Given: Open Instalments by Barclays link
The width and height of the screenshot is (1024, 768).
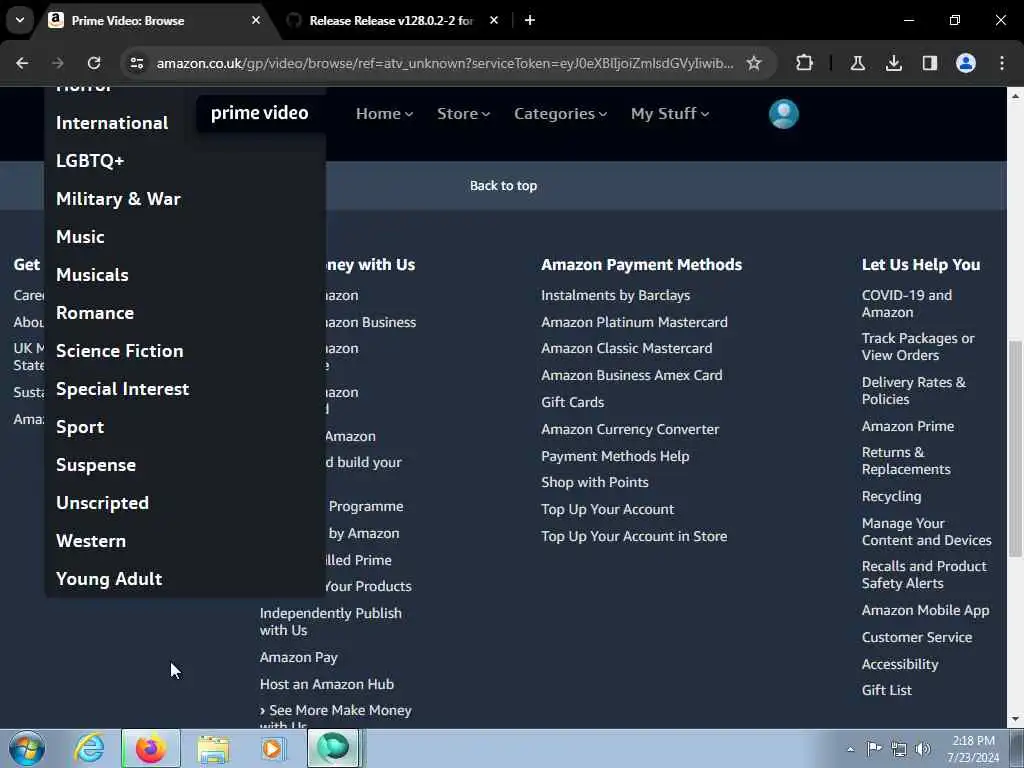Looking at the screenshot, I should click(615, 295).
